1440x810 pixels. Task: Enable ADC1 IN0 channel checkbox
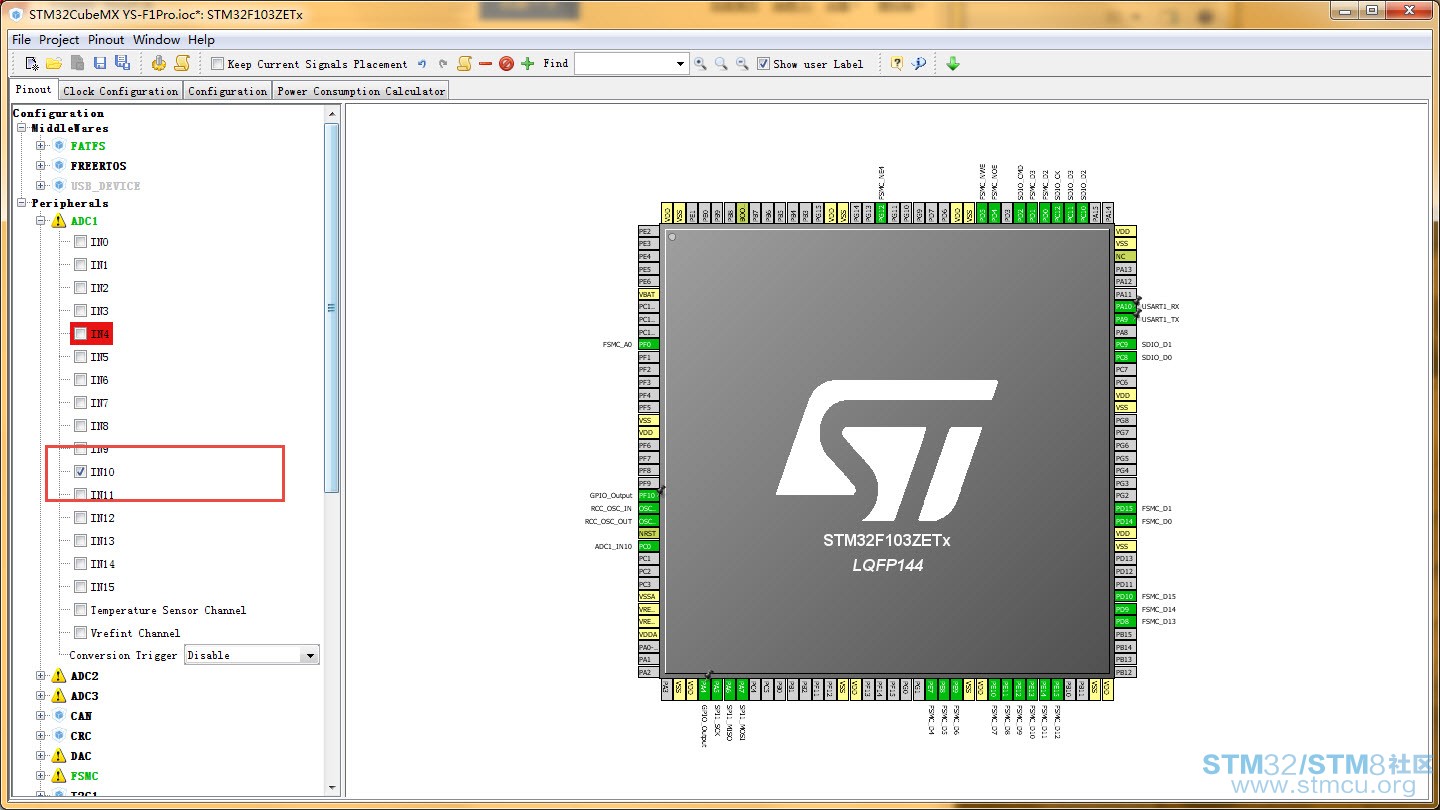[80, 242]
